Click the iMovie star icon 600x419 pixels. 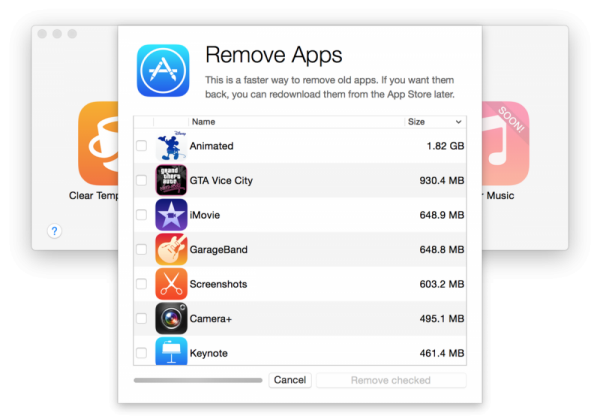coord(171,214)
